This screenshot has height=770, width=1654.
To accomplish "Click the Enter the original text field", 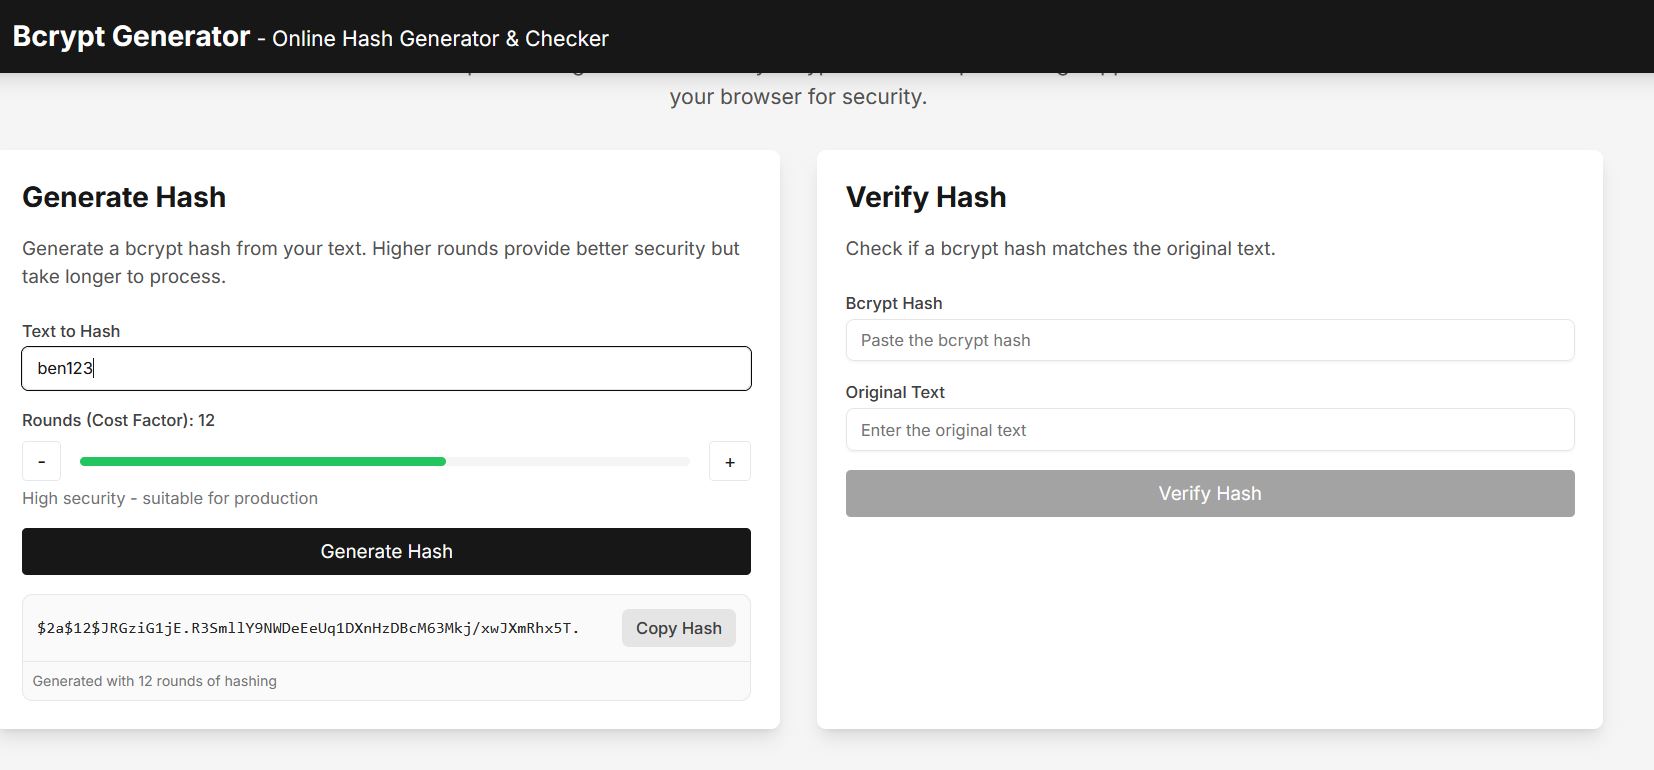I will pyautogui.click(x=1210, y=430).
